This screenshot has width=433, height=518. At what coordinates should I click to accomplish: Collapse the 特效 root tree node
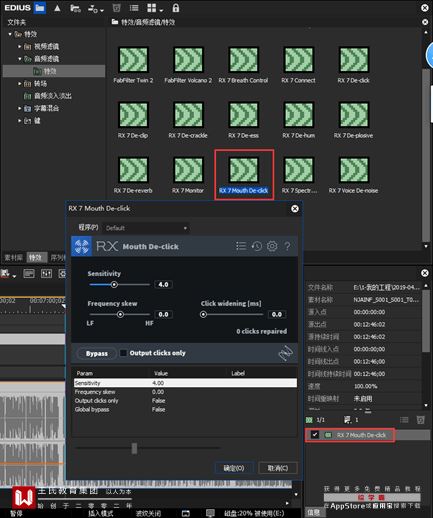pyautogui.click(x=10, y=34)
